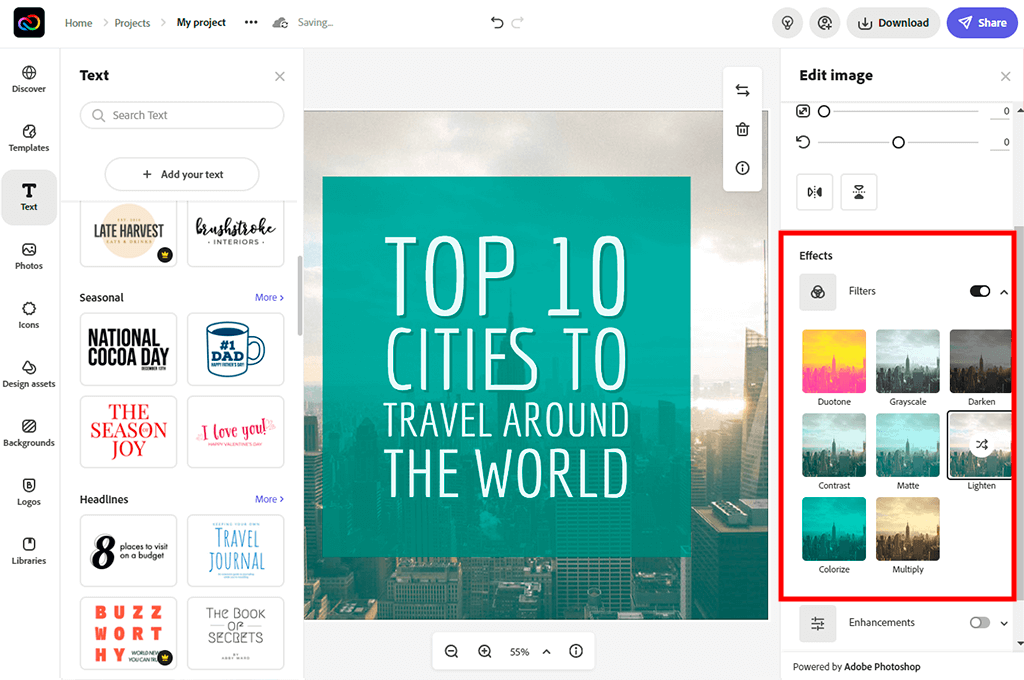
Task: Click More next to Seasonal
Action: coord(269,297)
